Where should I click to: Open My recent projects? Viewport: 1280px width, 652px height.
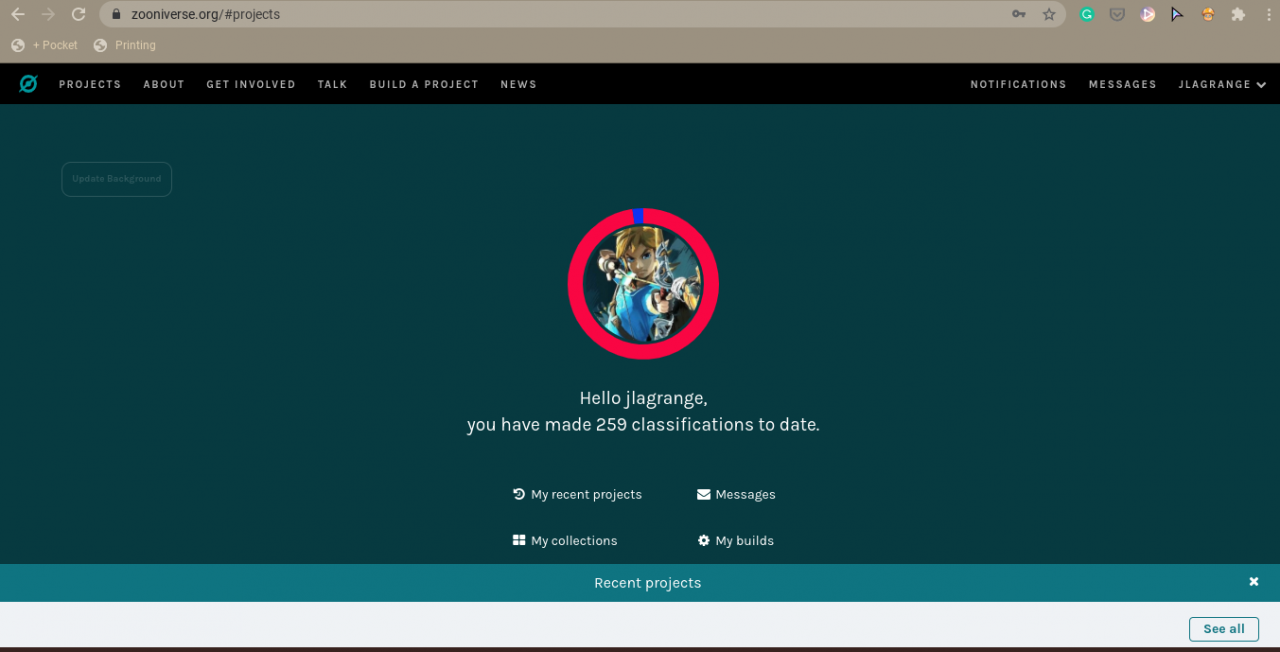point(577,494)
